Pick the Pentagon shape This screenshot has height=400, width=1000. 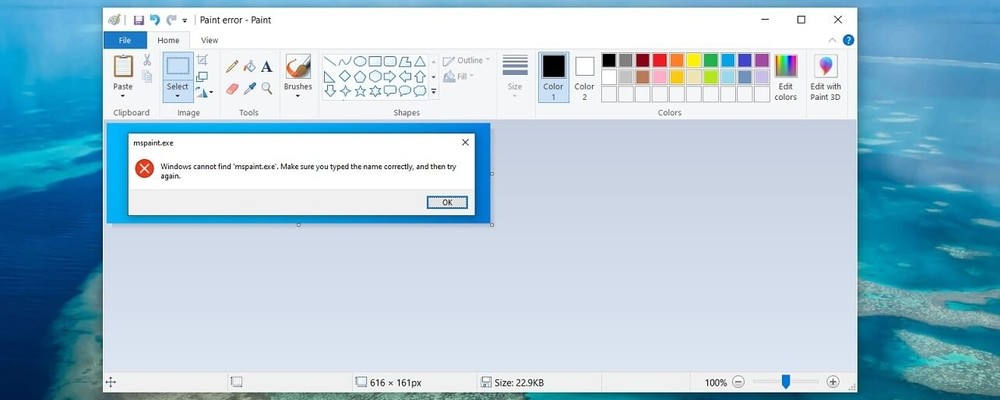point(360,76)
